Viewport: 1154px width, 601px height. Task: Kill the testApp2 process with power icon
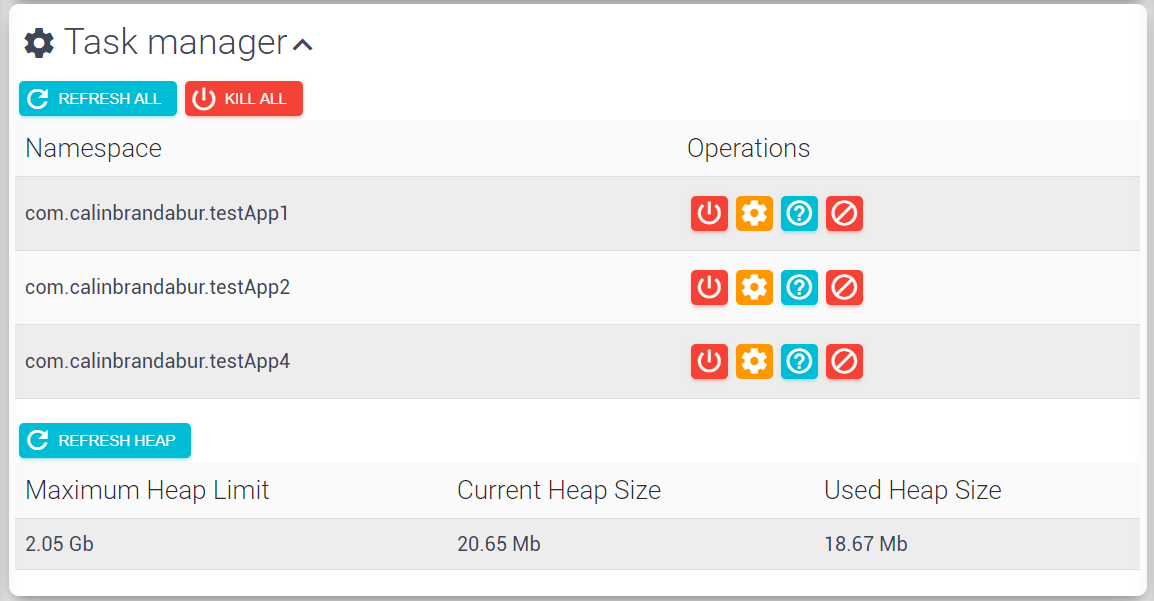click(709, 287)
